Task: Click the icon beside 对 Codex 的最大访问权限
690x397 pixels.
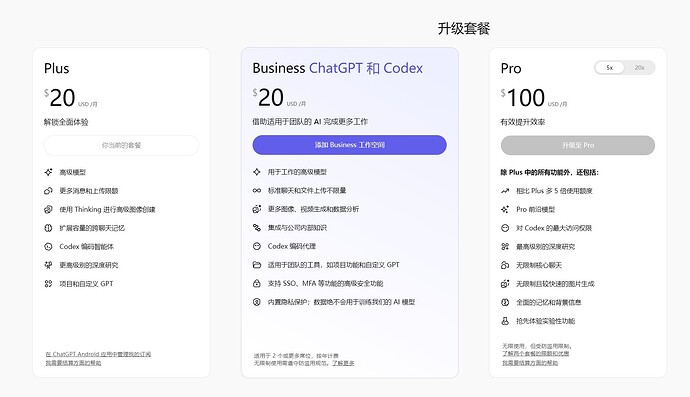Action: click(x=505, y=228)
